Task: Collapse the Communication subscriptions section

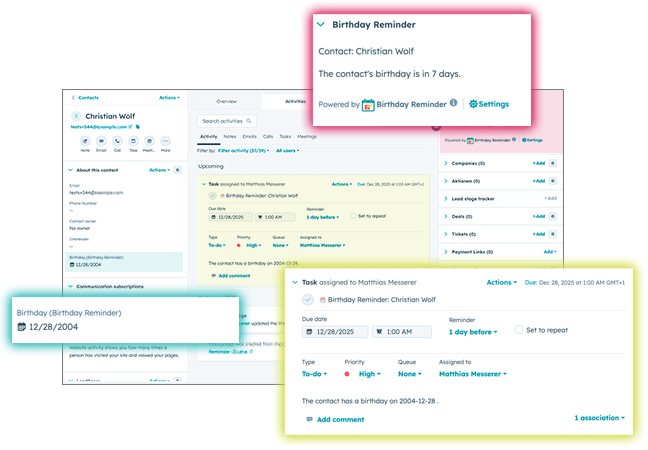Action: [x=70, y=286]
